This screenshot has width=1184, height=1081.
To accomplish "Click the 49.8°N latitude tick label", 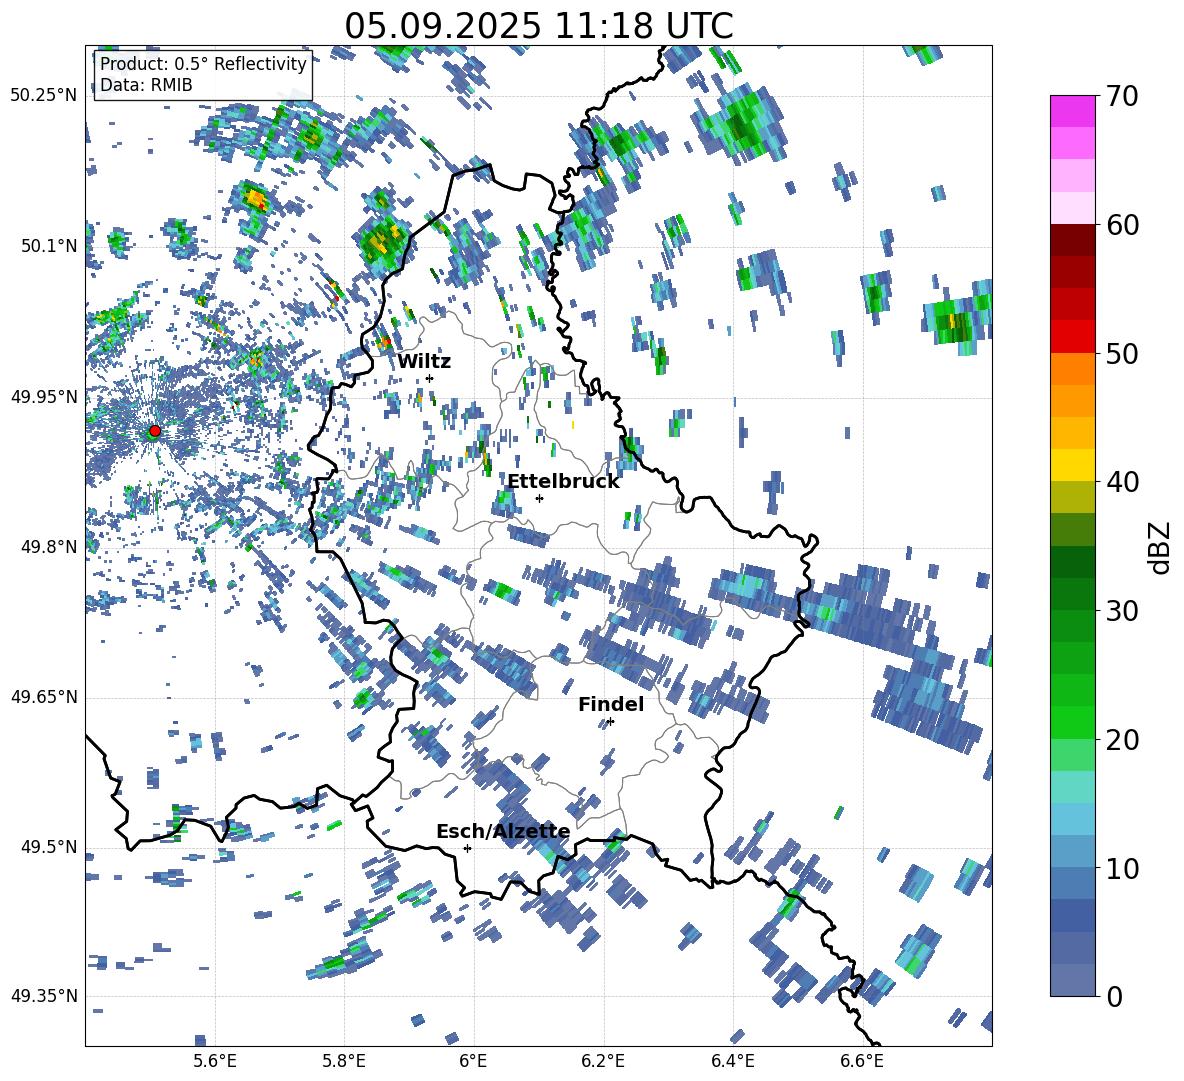I will [49, 547].
